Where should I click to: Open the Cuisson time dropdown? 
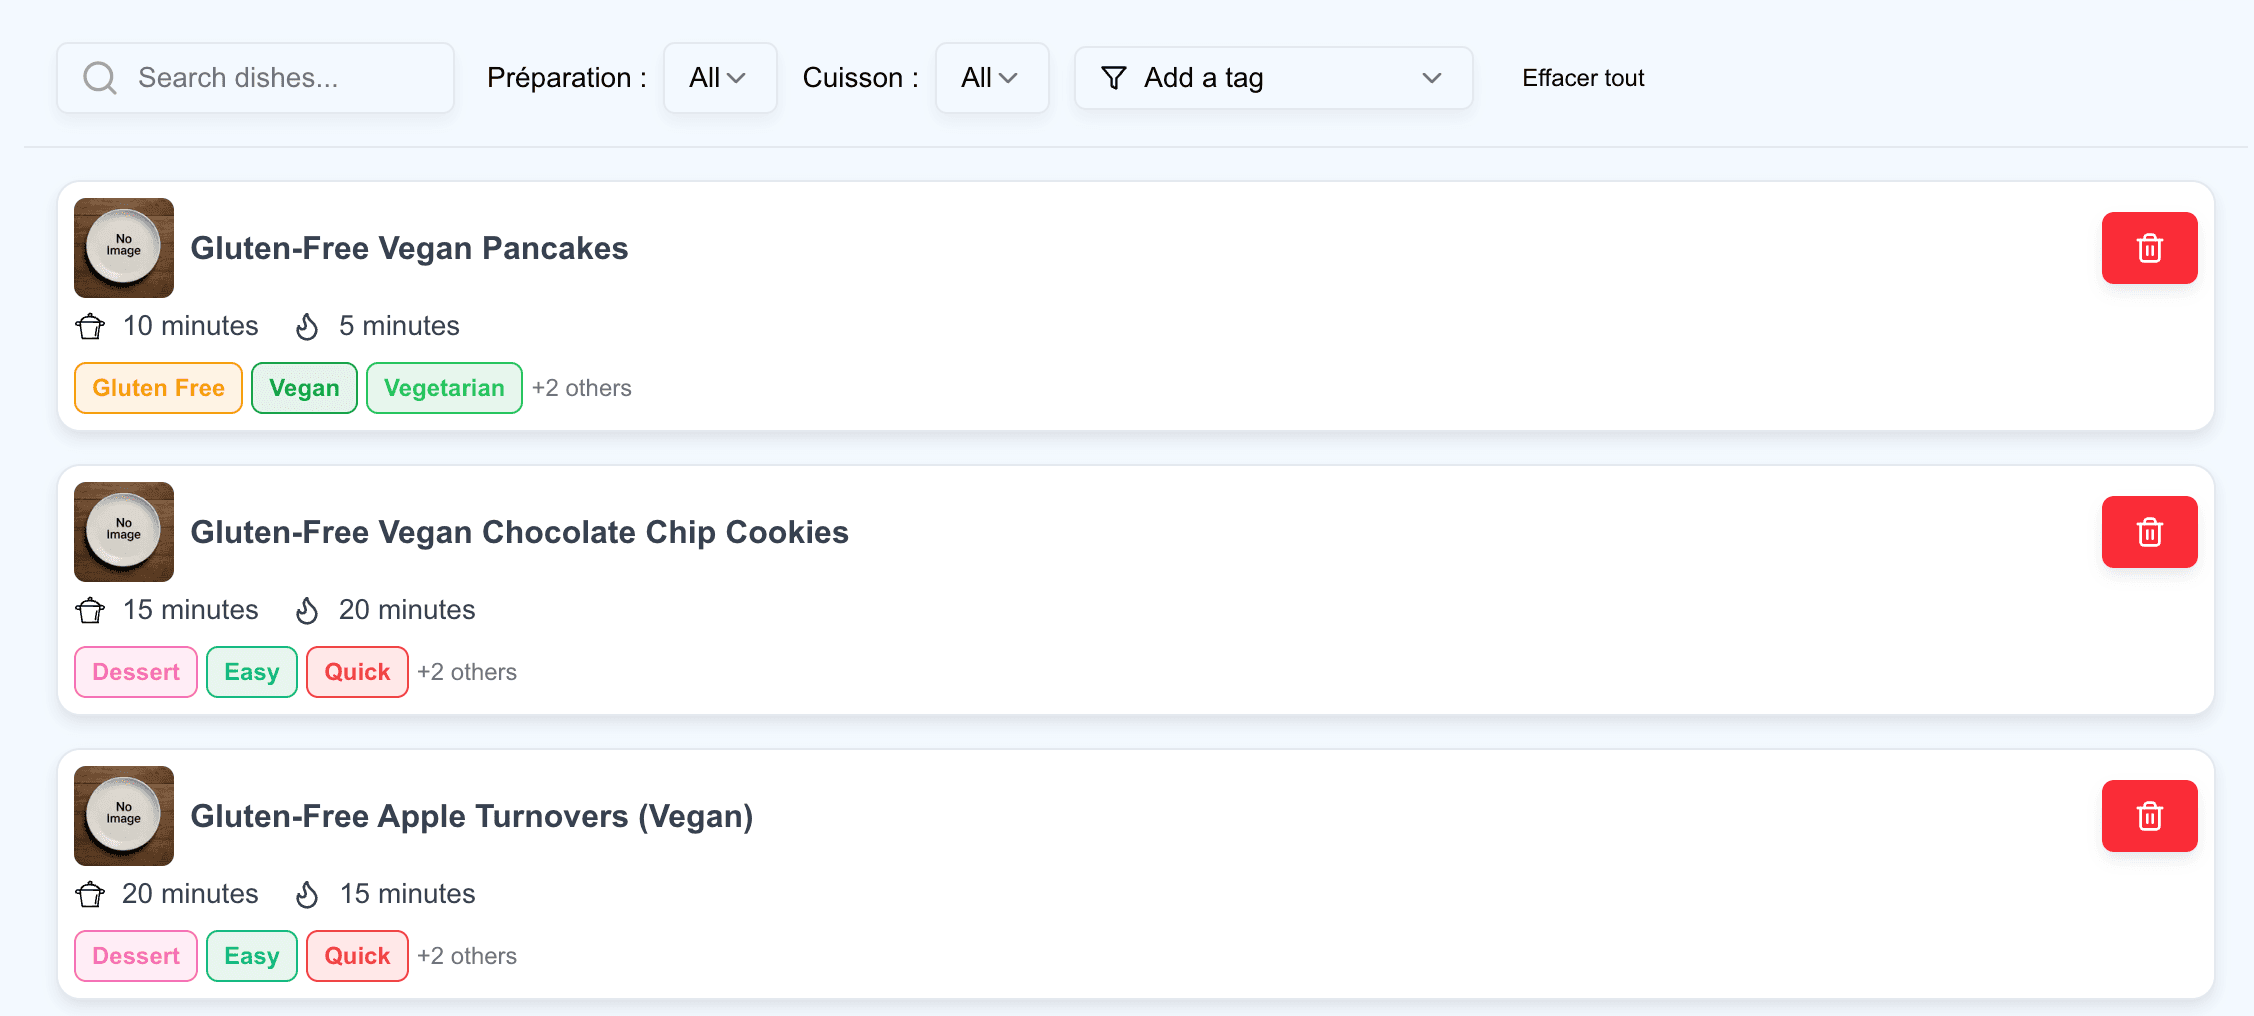[x=991, y=78]
